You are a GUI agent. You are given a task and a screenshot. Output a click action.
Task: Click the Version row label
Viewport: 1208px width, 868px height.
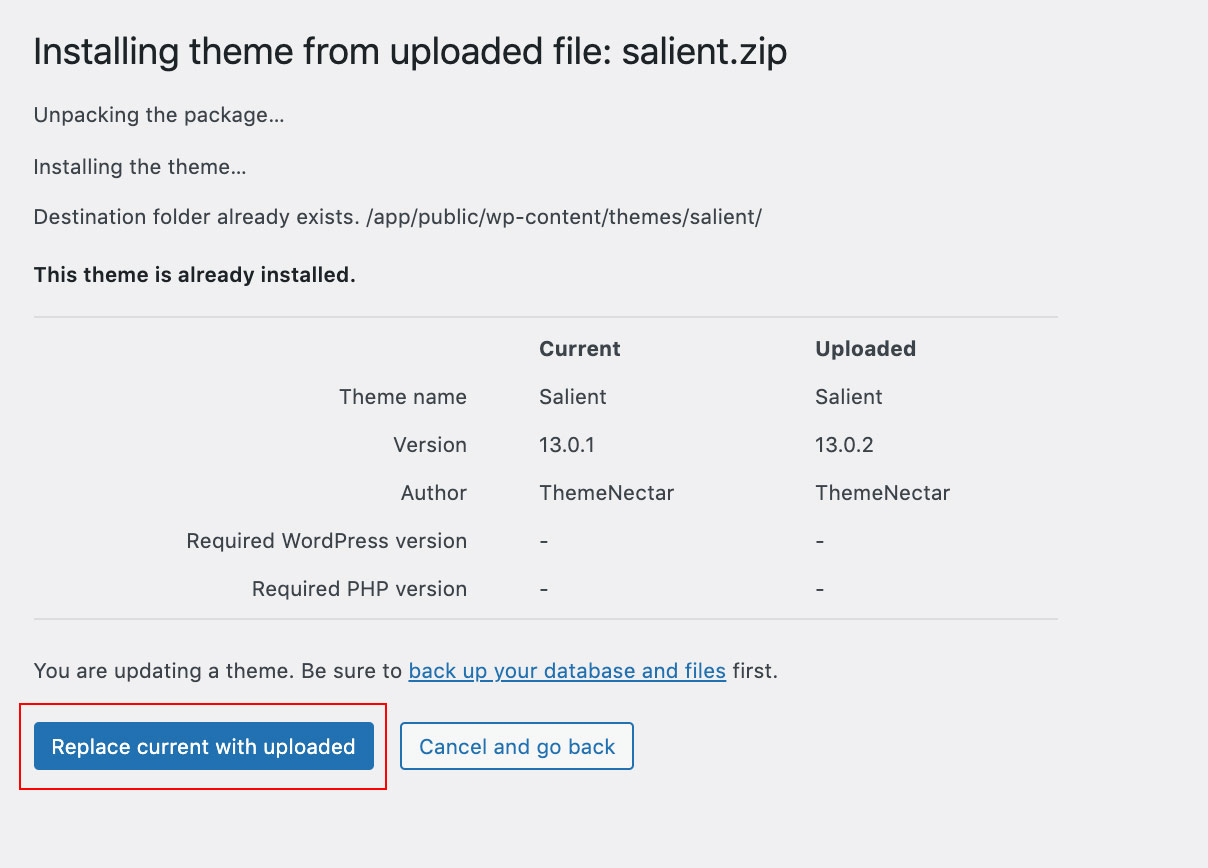430,445
